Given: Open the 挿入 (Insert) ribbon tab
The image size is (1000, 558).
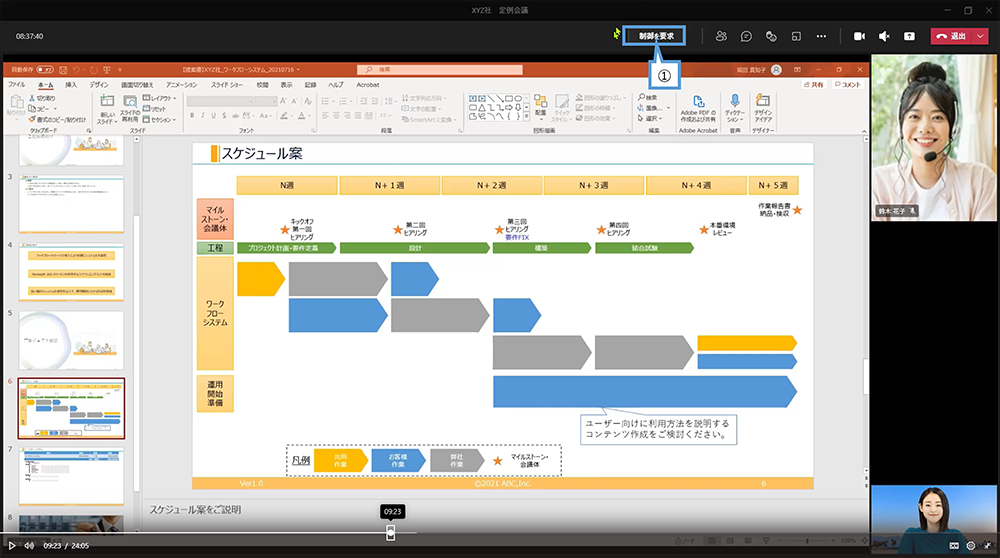Looking at the screenshot, I should (71, 84).
